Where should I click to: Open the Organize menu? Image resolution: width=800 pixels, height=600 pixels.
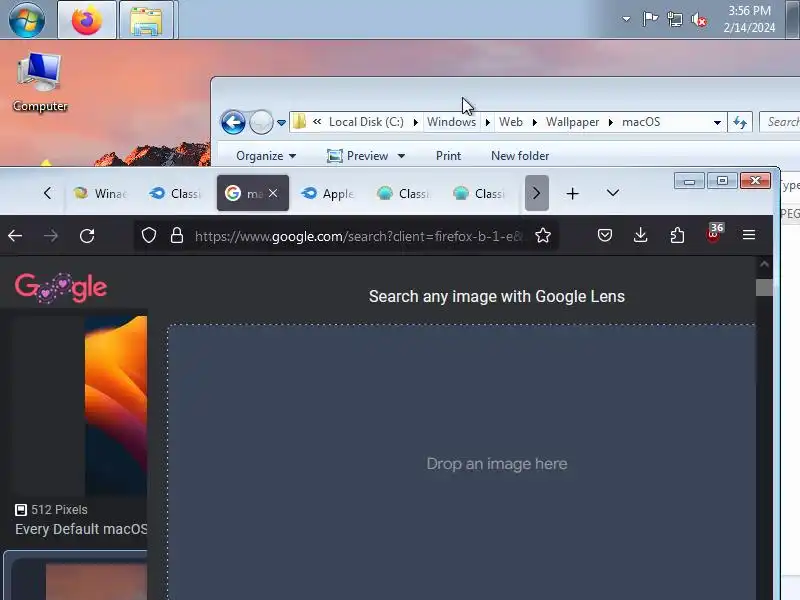266,156
